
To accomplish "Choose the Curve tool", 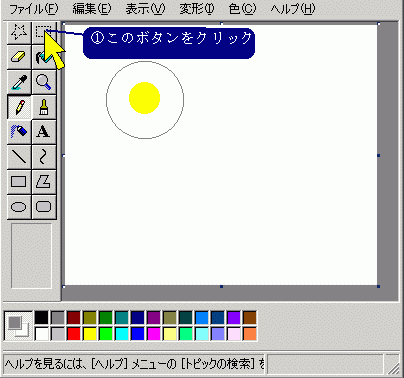I will pyautogui.click(x=44, y=157).
